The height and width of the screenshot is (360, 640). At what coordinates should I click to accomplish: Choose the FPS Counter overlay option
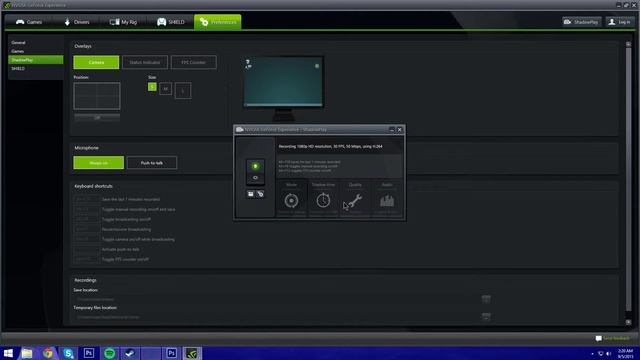(x=193, y=62)
